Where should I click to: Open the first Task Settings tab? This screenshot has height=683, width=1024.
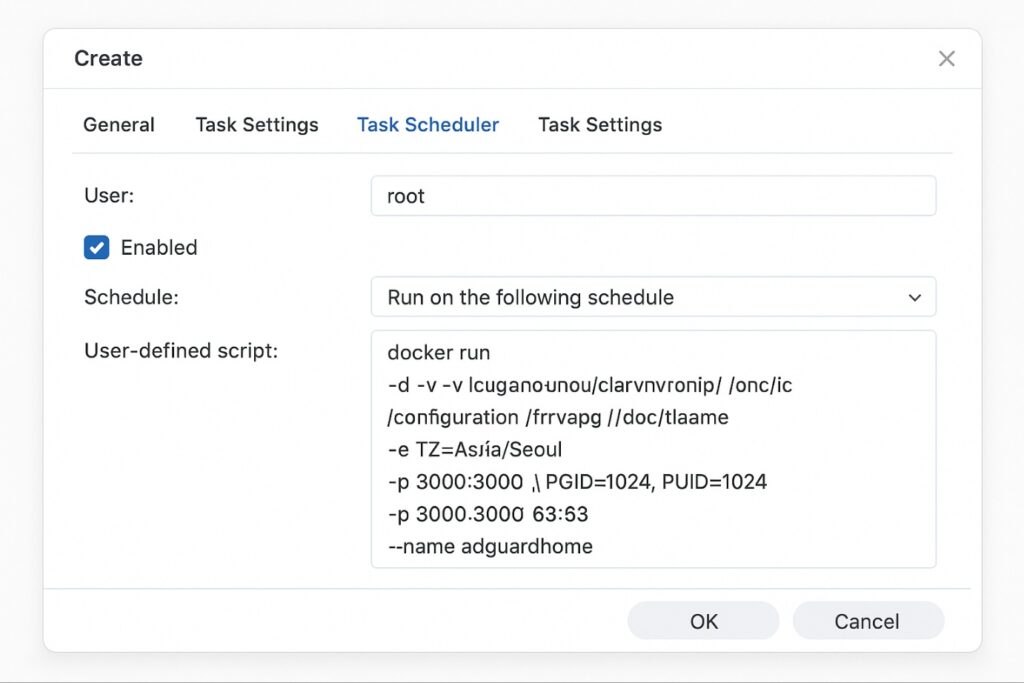[256, 124]
